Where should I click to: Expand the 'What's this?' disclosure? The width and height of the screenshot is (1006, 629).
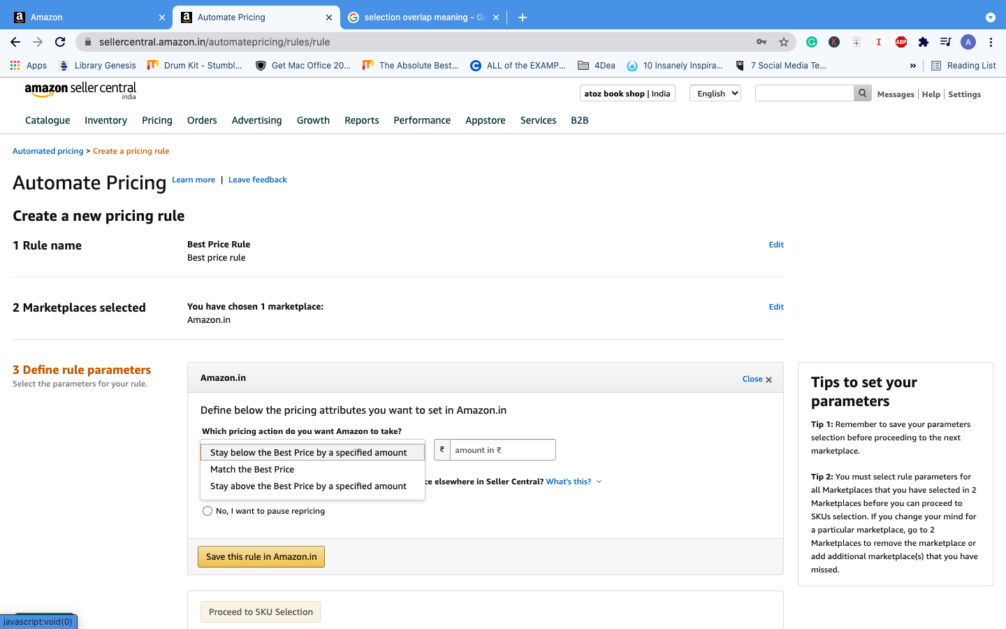573,482
